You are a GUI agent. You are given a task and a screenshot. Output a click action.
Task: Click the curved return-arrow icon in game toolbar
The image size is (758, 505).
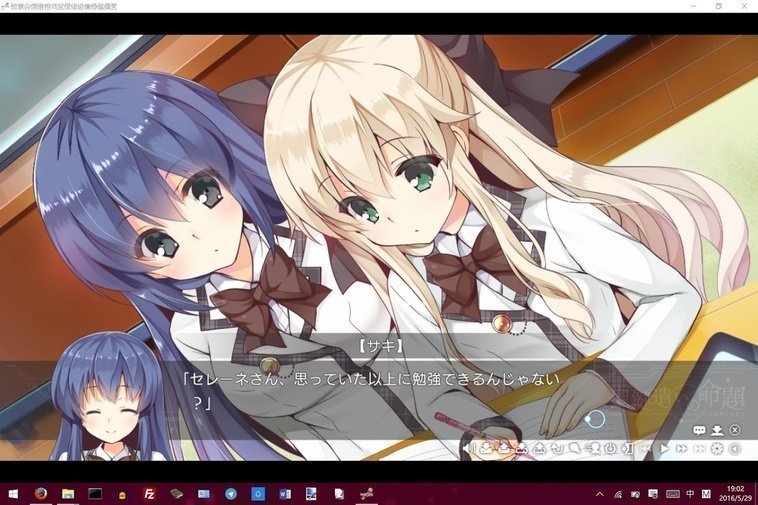557,448
